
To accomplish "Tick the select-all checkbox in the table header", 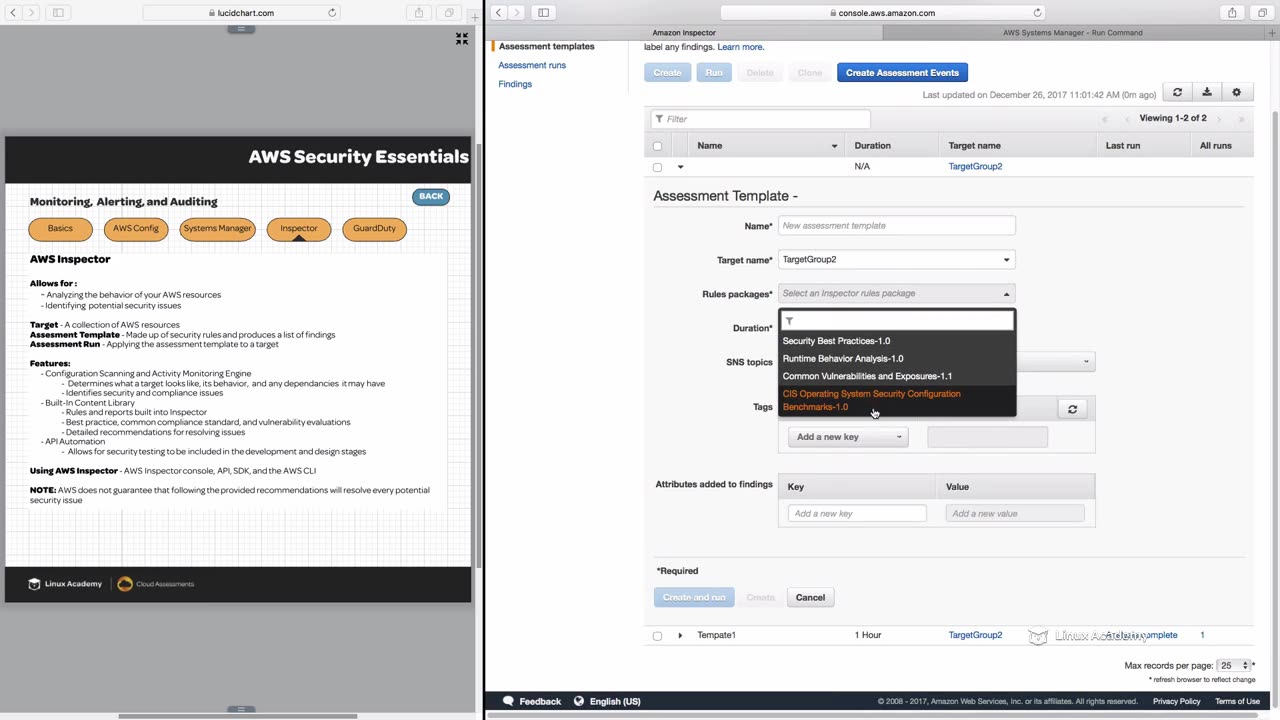I will pos(657,146).
